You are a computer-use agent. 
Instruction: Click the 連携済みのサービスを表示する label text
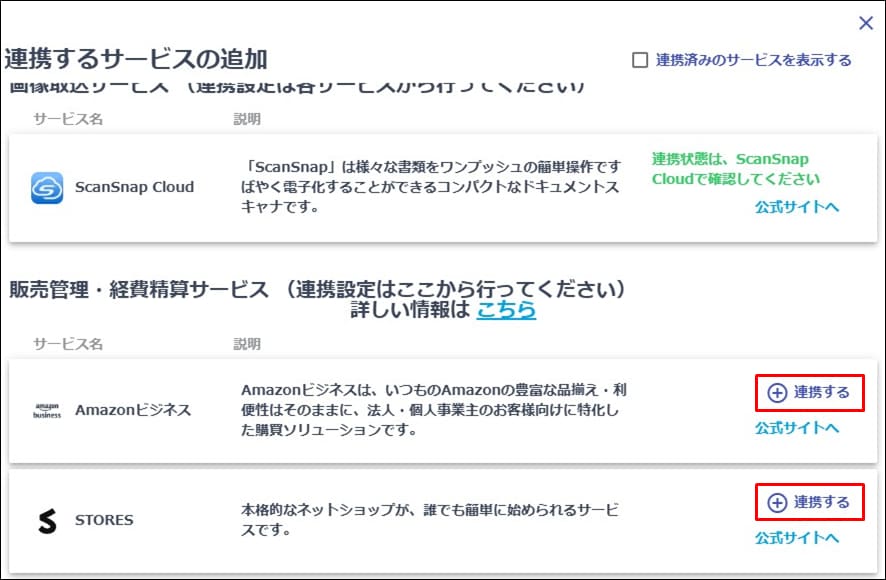tap(753, 60)
